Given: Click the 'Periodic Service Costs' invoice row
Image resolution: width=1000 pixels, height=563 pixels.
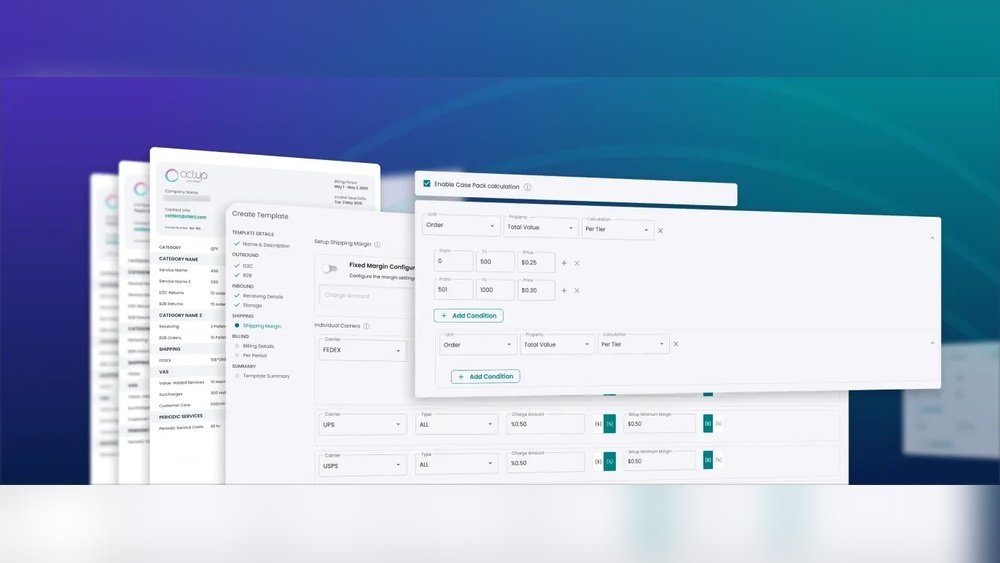Looking at the screenshot, I should [x=189, y=427].
